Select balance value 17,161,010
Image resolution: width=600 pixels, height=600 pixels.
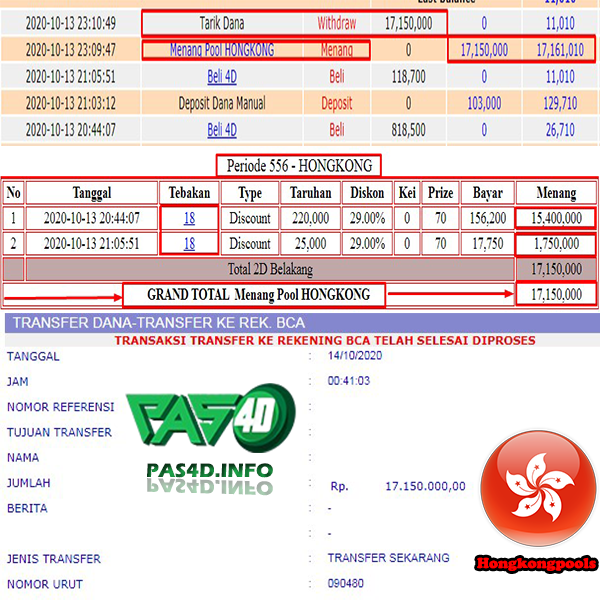pyautogui.click(x=560, y=50)
